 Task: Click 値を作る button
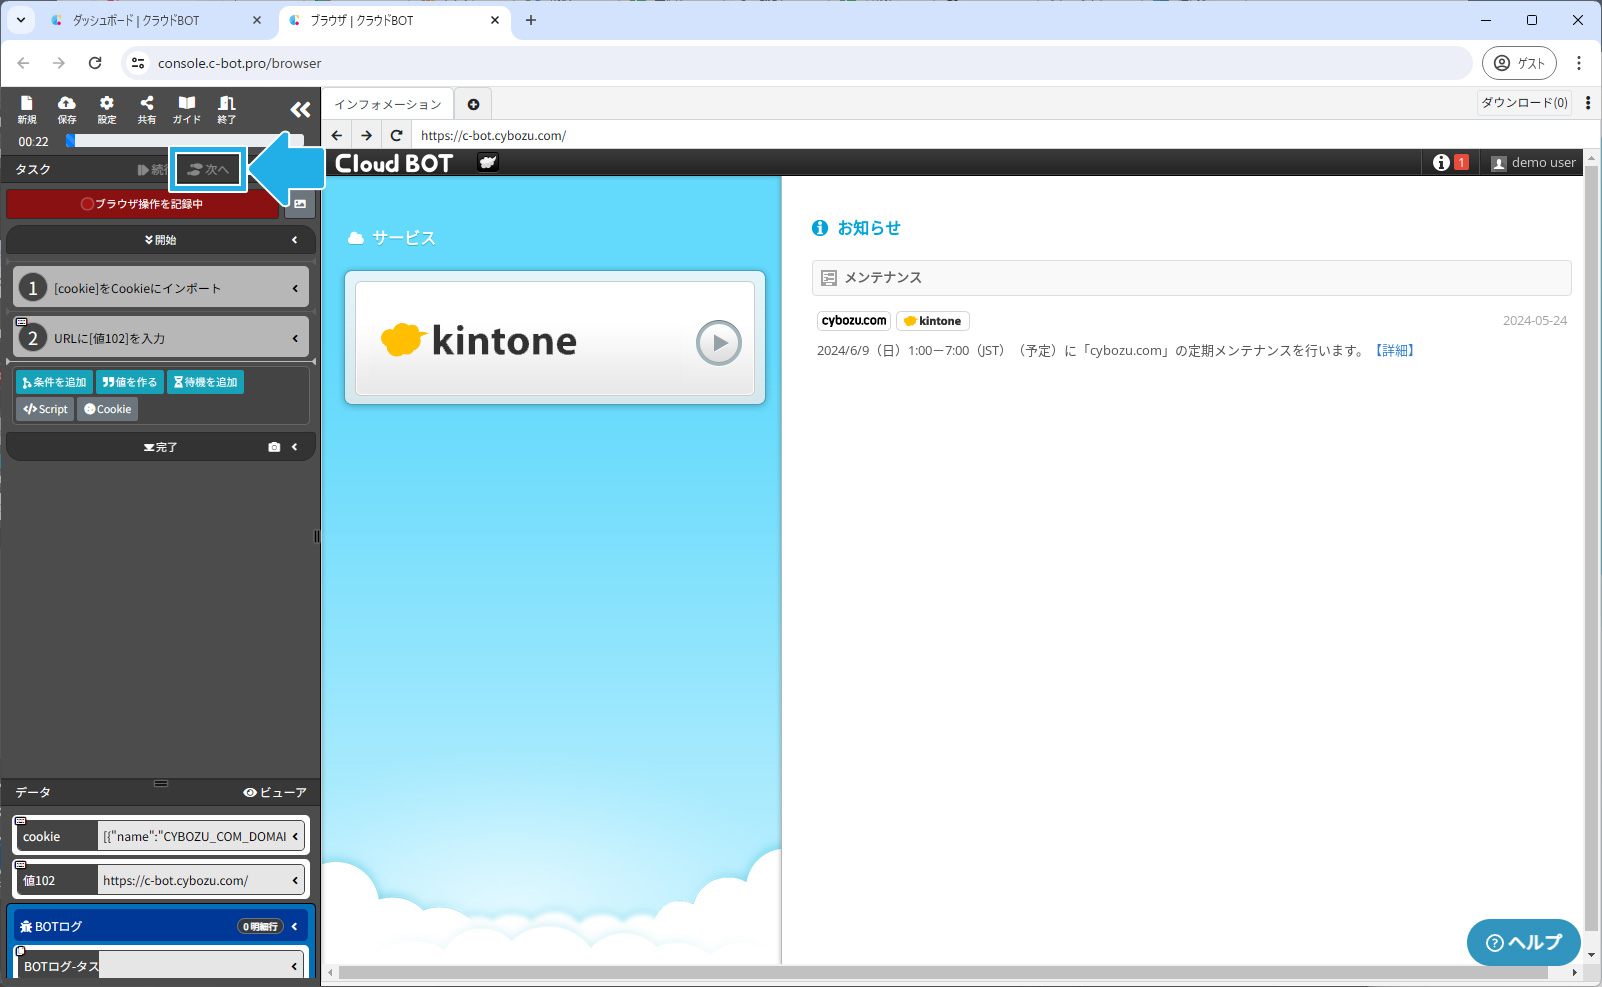(x=130, y=382)
